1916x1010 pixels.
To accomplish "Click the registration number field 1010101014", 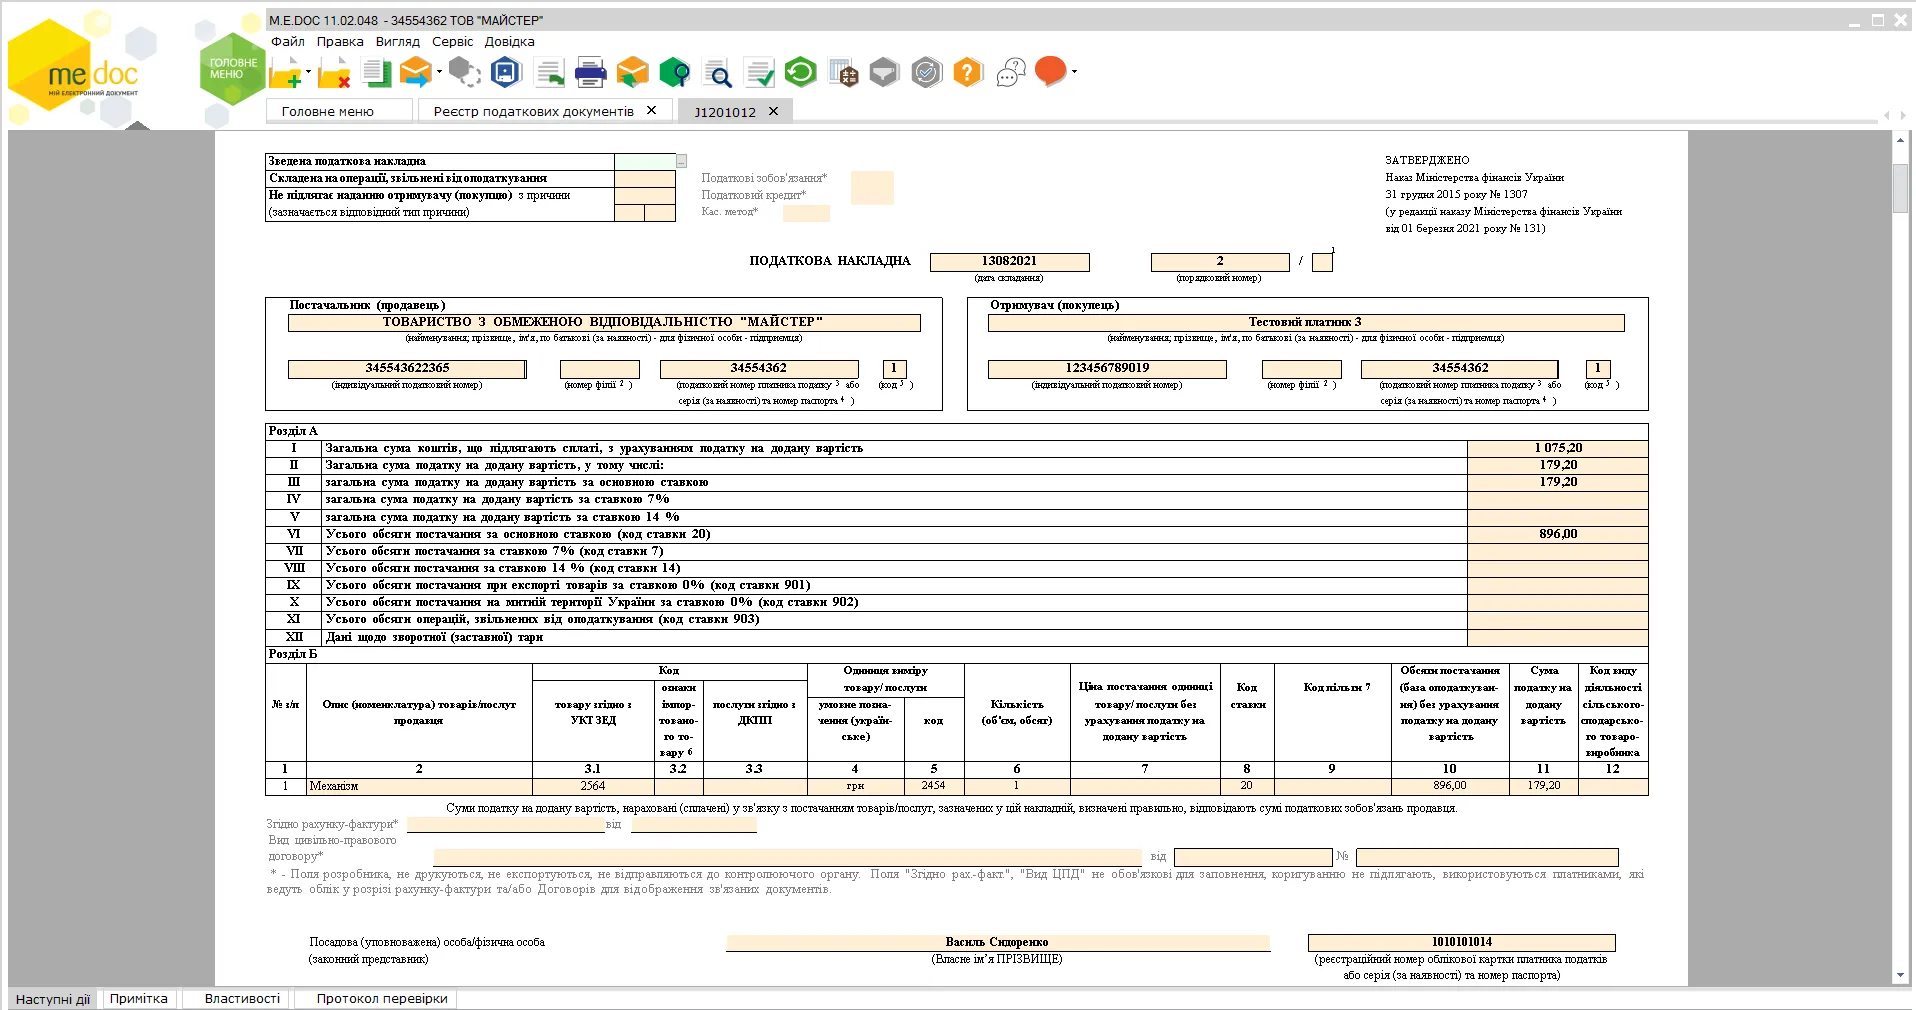I will click(x=1462, y=942).
